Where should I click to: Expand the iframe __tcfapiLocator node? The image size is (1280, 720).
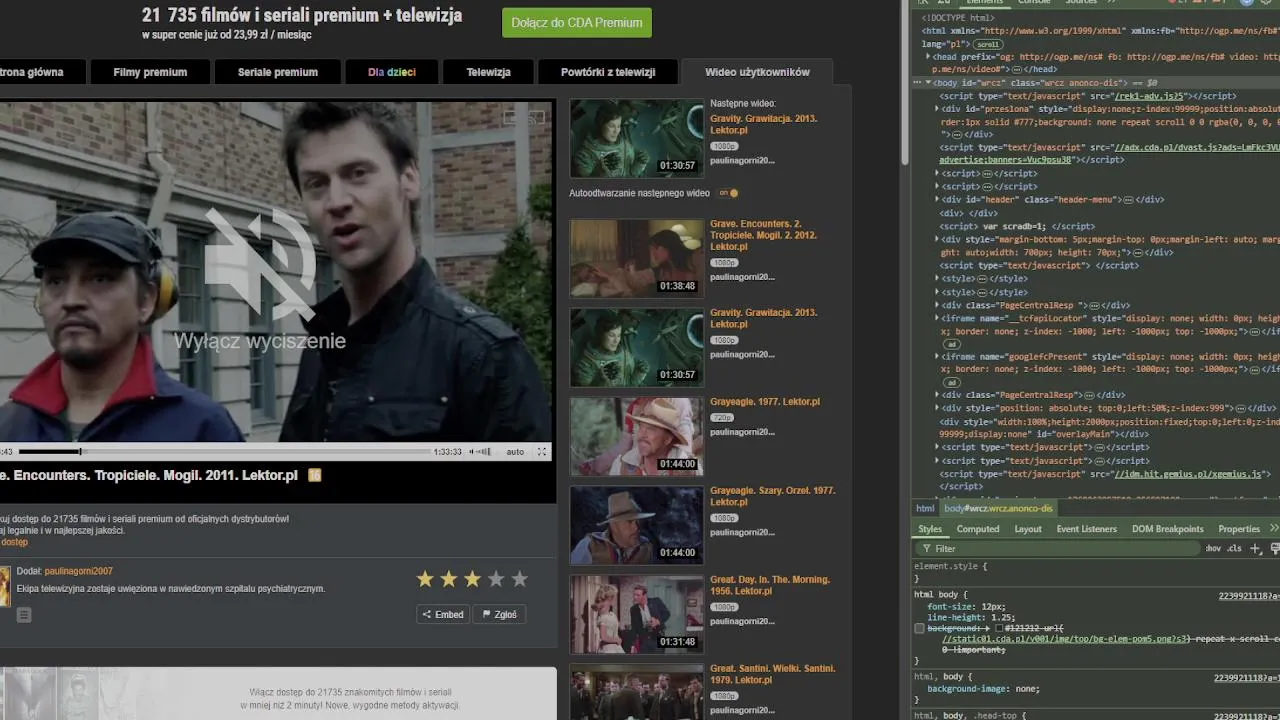937,318
